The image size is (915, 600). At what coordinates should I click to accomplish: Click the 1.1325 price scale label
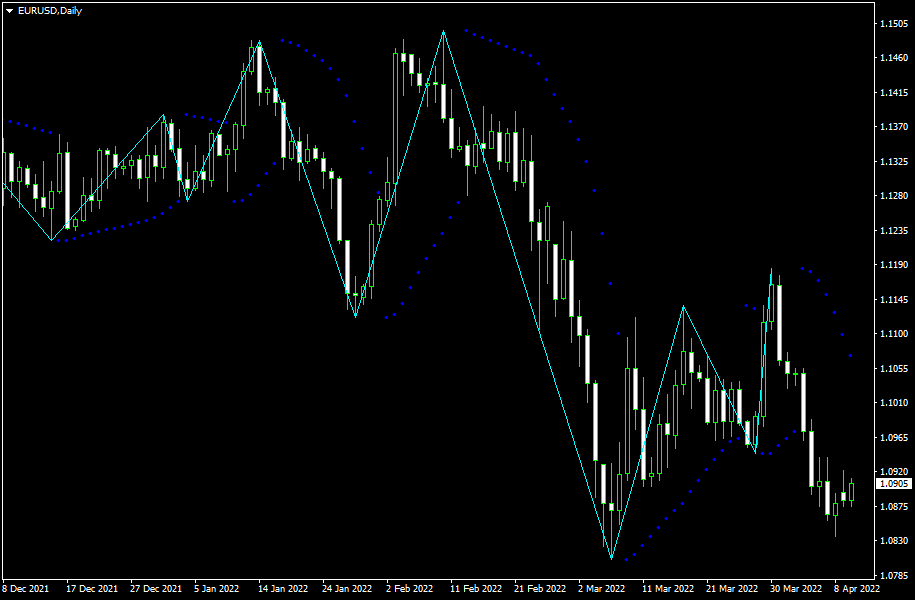pos(894,162)
